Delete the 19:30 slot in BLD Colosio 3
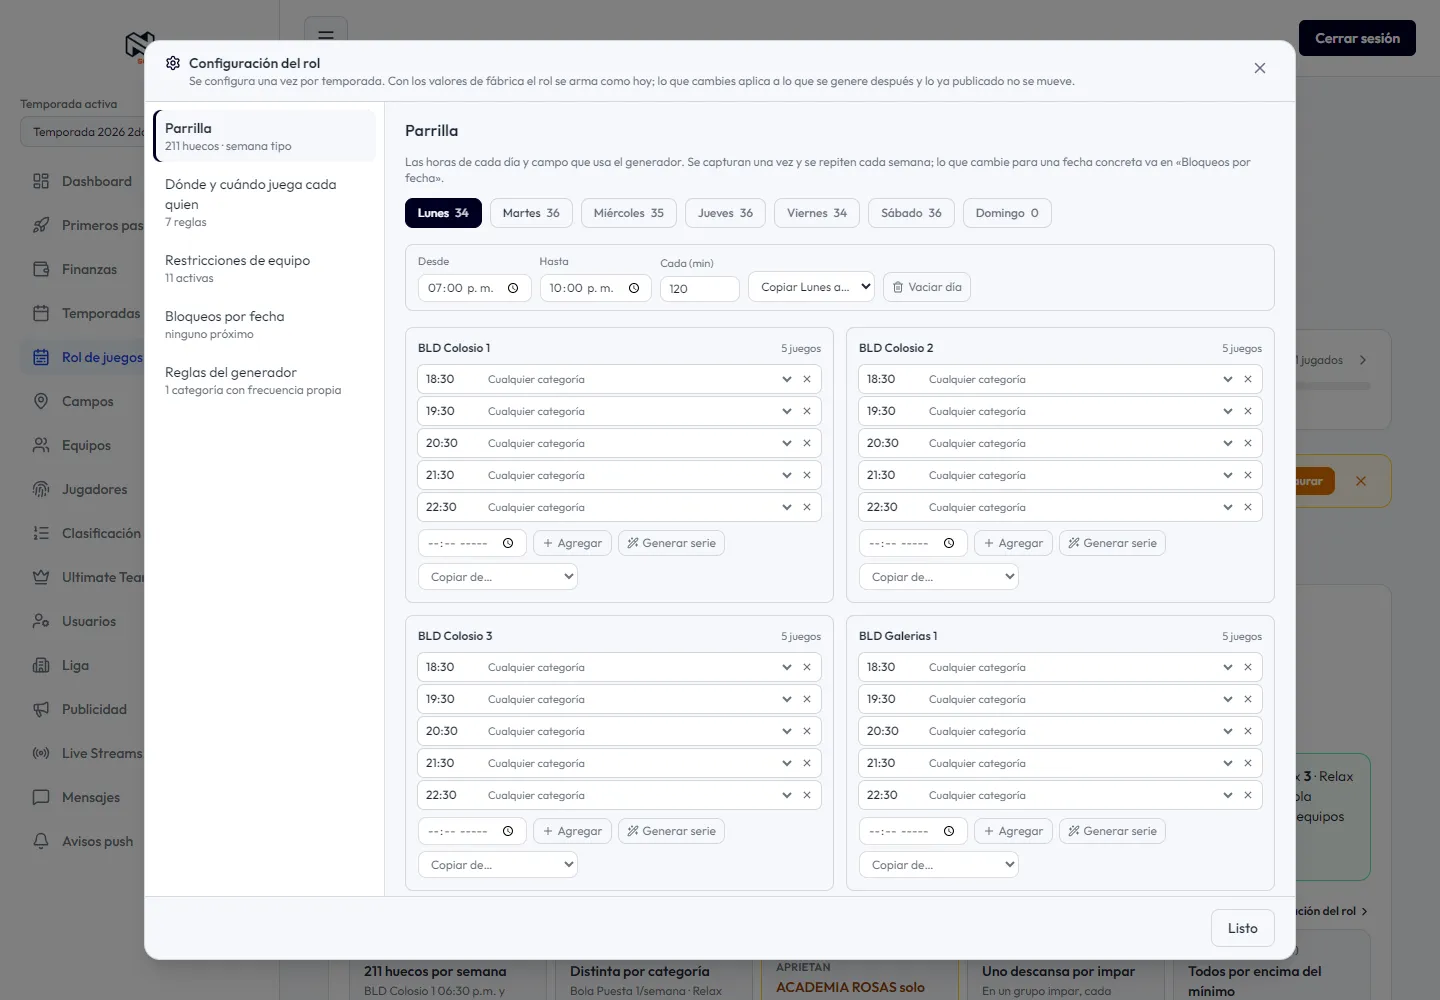The height and width of the screenshot is (1000, 1440). click(x=807, y=699)
